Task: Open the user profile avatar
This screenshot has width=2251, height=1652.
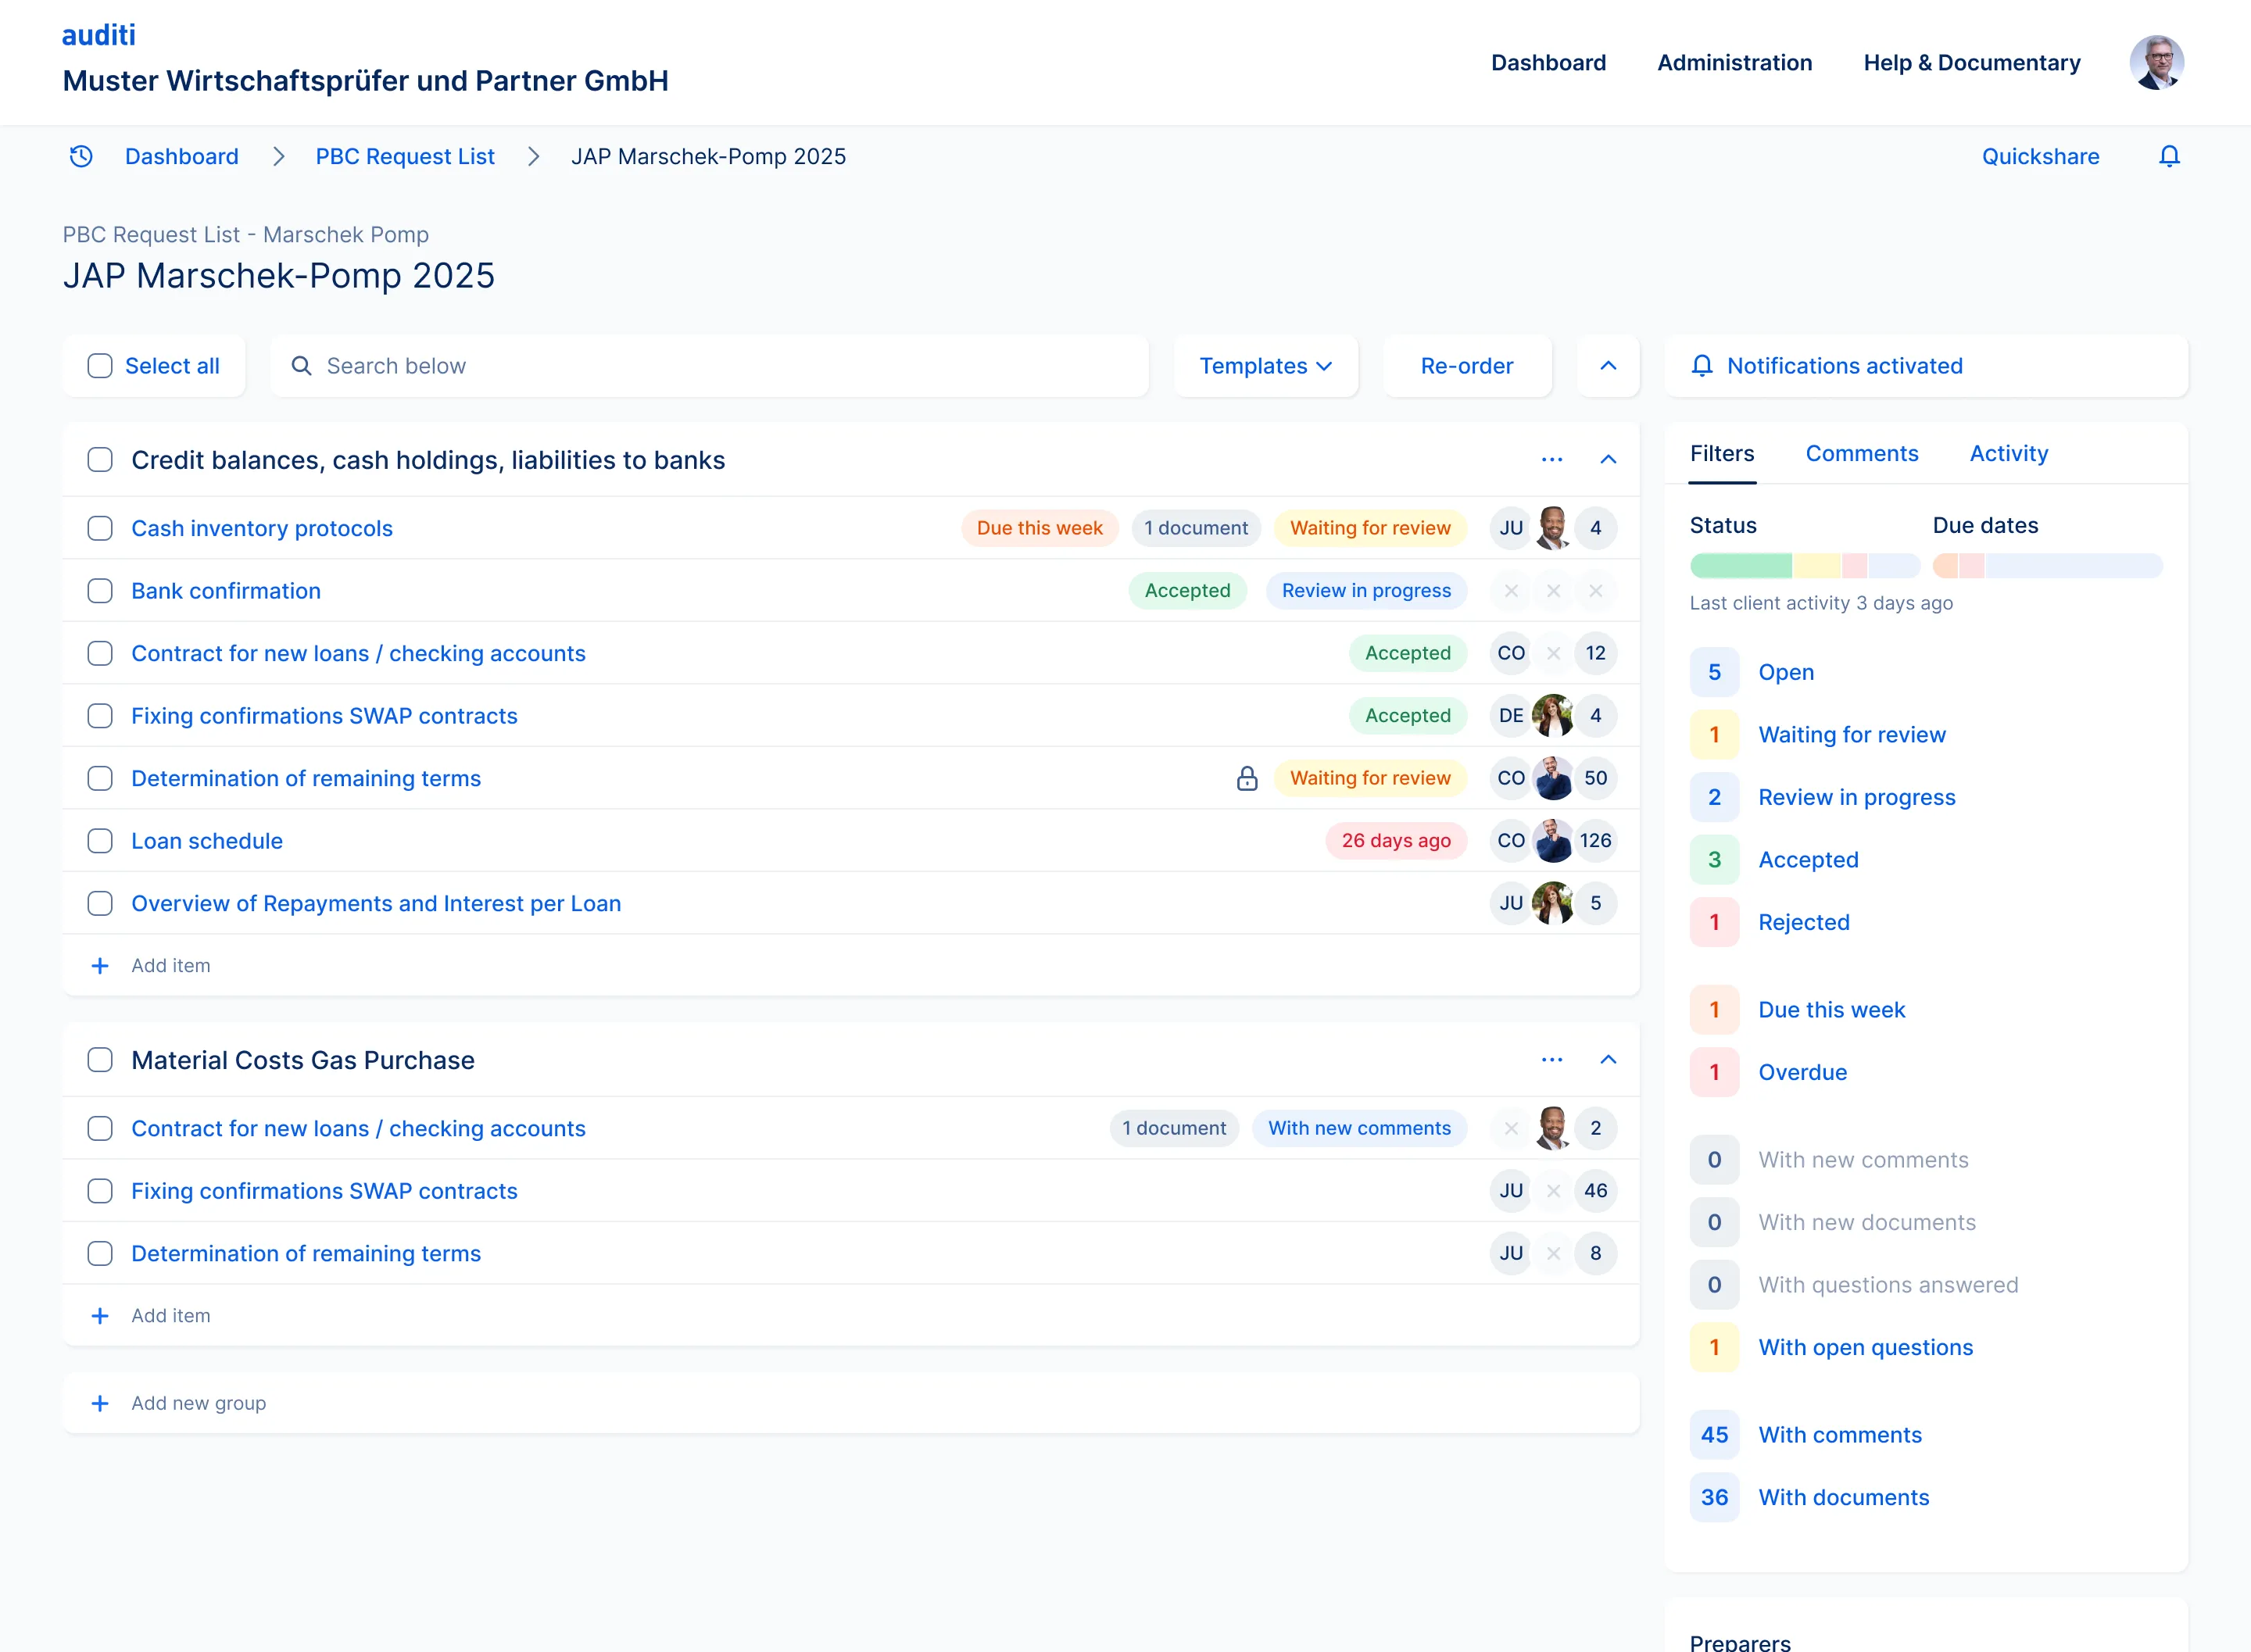Action: tap(2156, 63)
